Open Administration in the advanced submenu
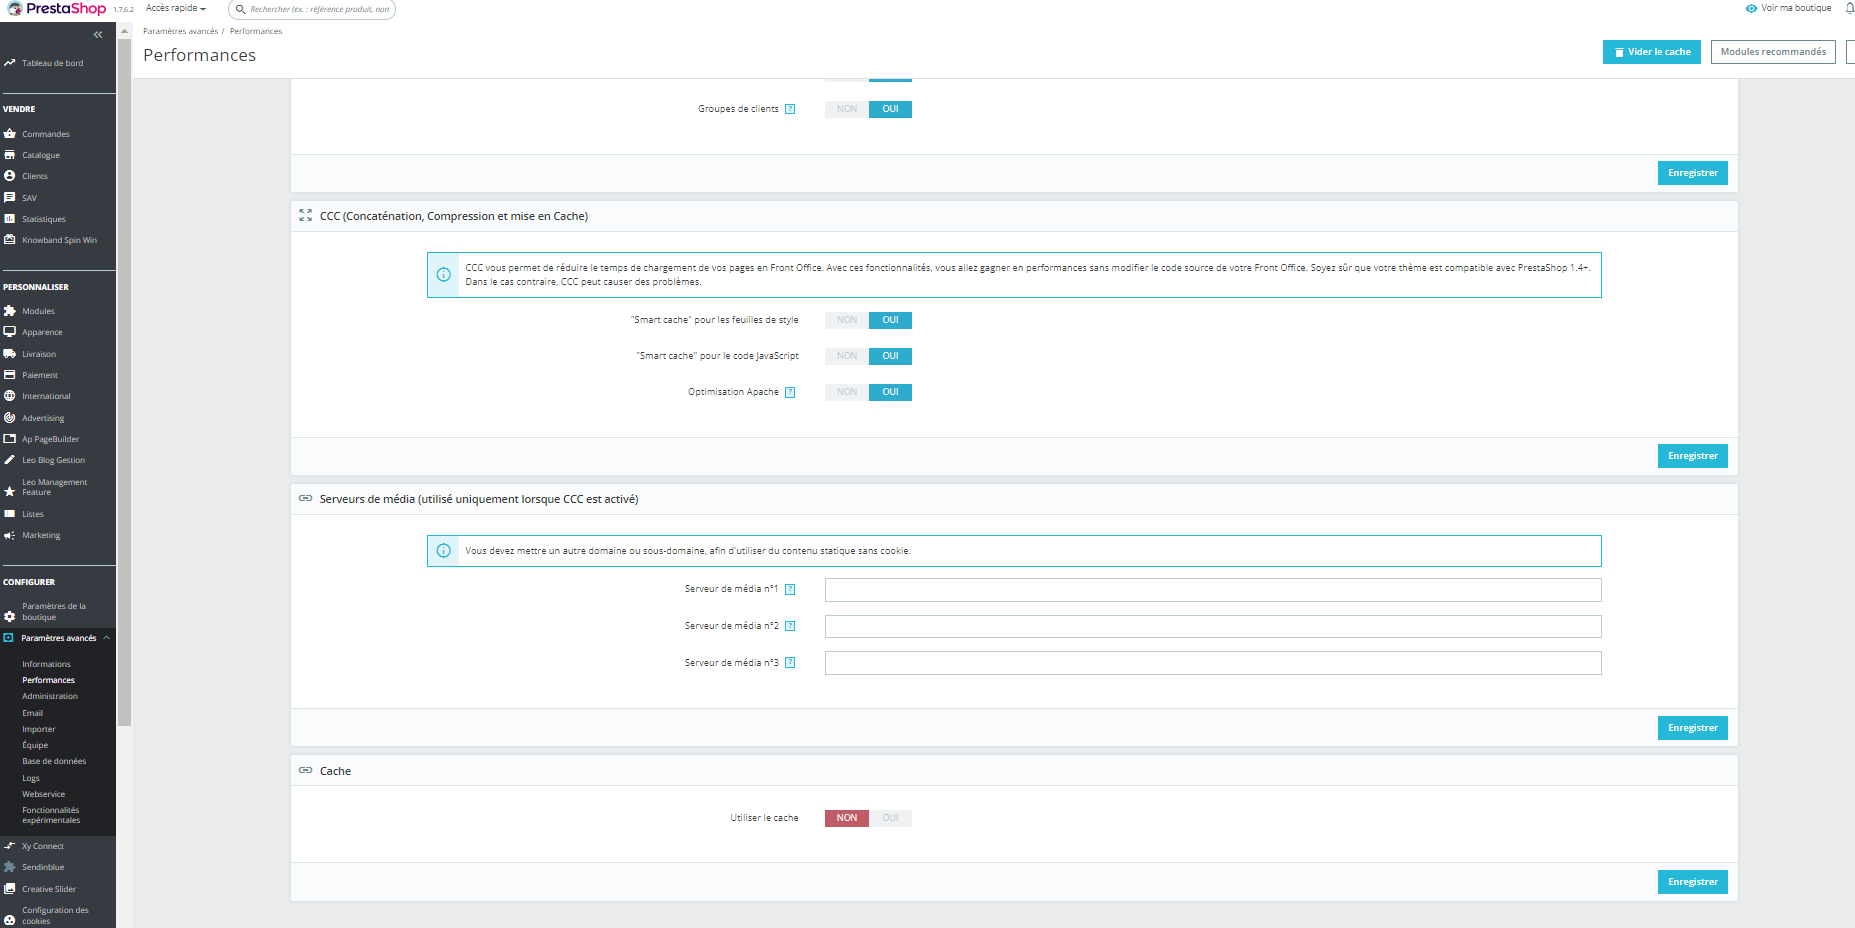1855x928 pixels. [50, 697]
